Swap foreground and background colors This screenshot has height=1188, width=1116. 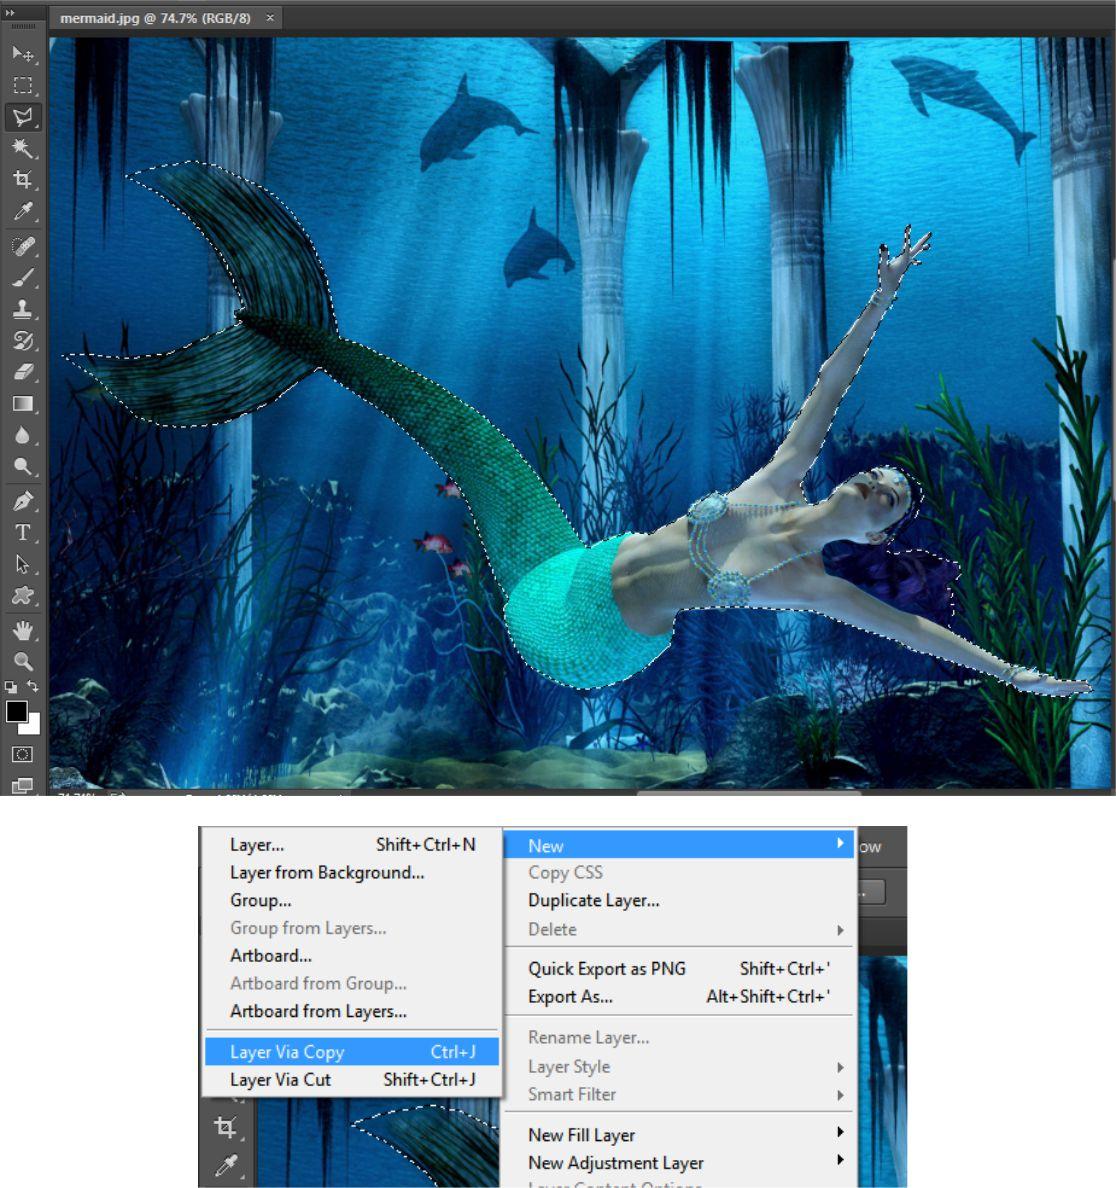click(x=33, y=686)
